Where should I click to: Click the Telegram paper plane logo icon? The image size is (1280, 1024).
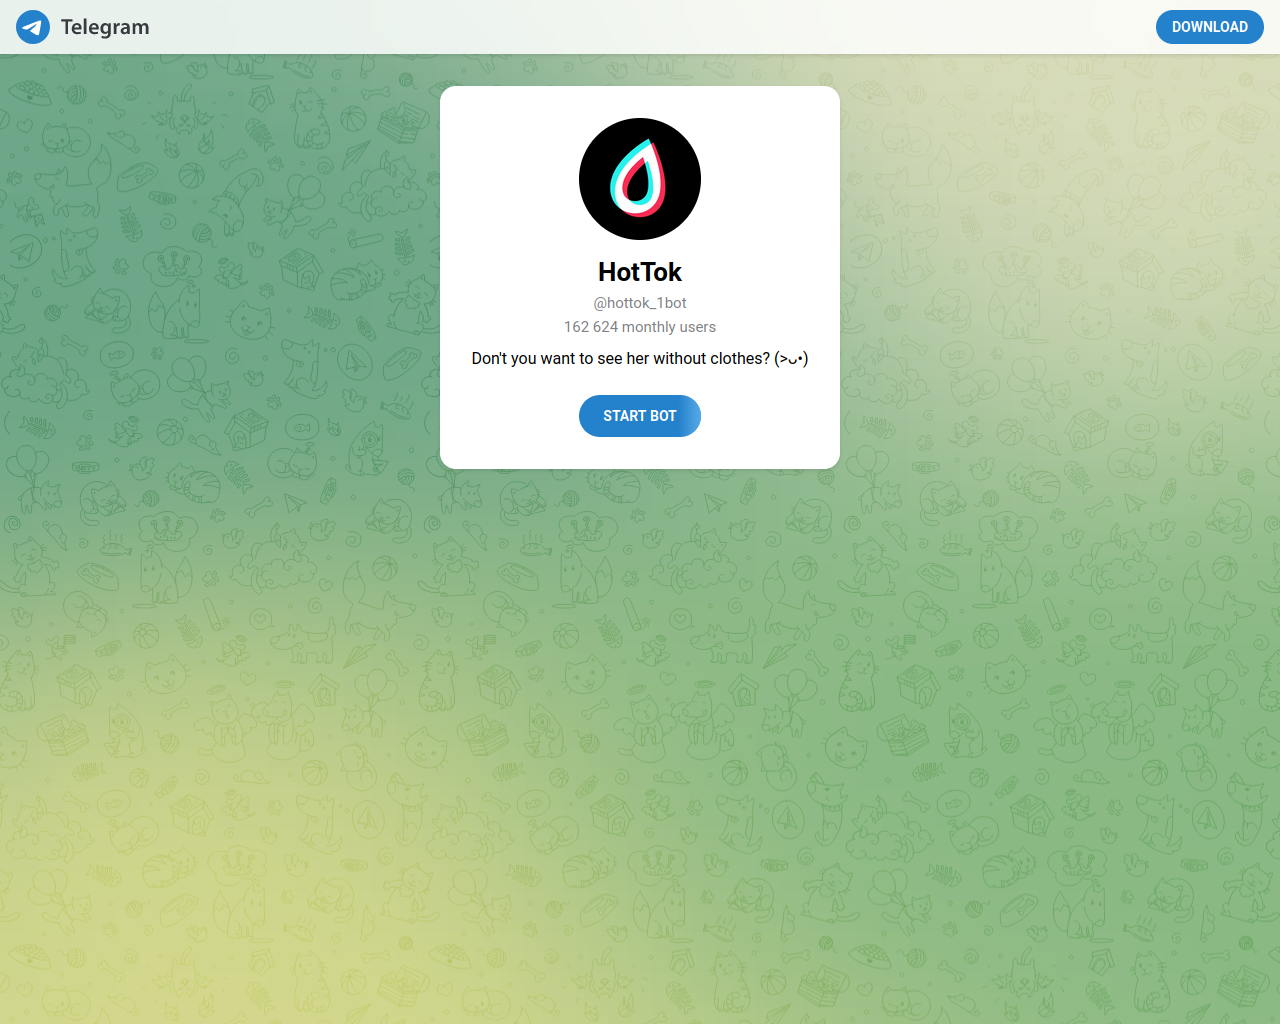[33, 27]
